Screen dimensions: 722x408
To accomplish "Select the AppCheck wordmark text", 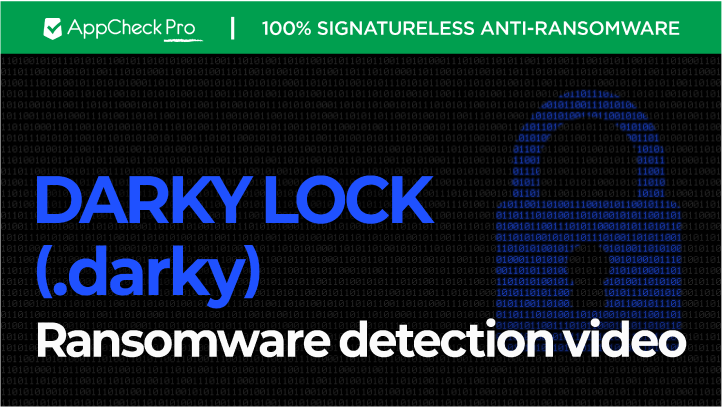I will 115,29.
